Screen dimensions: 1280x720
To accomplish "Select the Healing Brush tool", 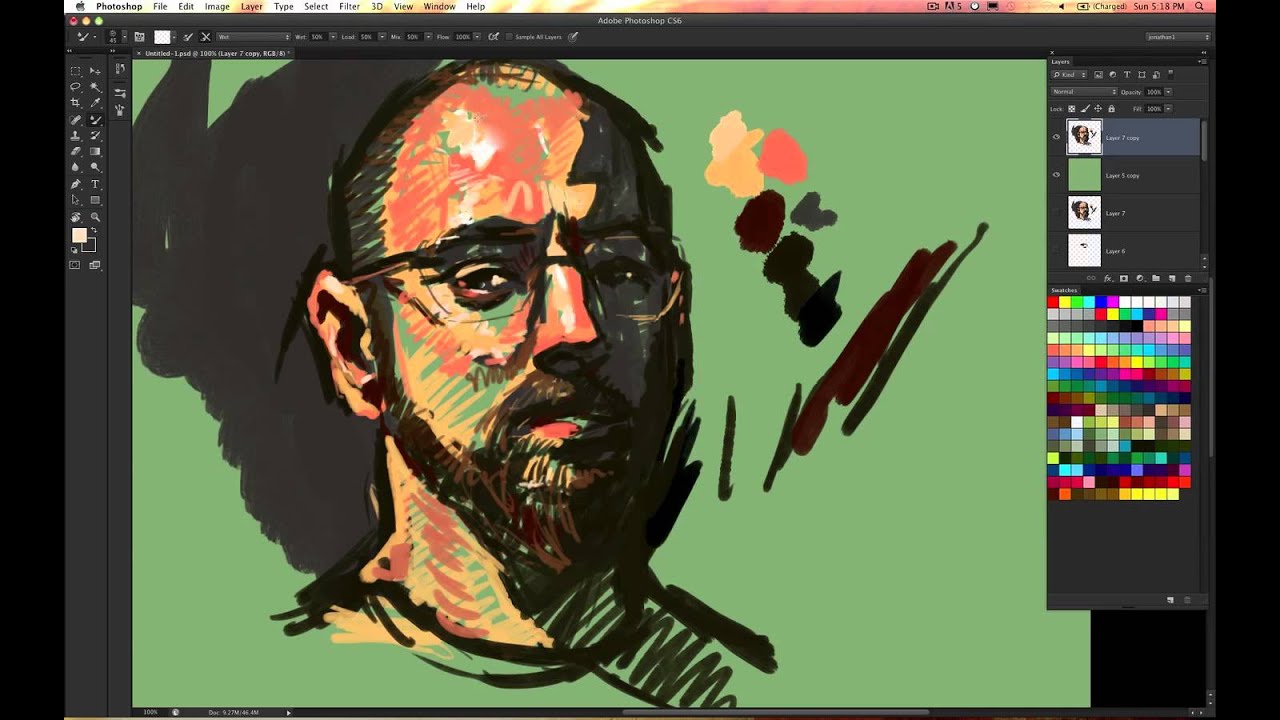I will 75,119.
